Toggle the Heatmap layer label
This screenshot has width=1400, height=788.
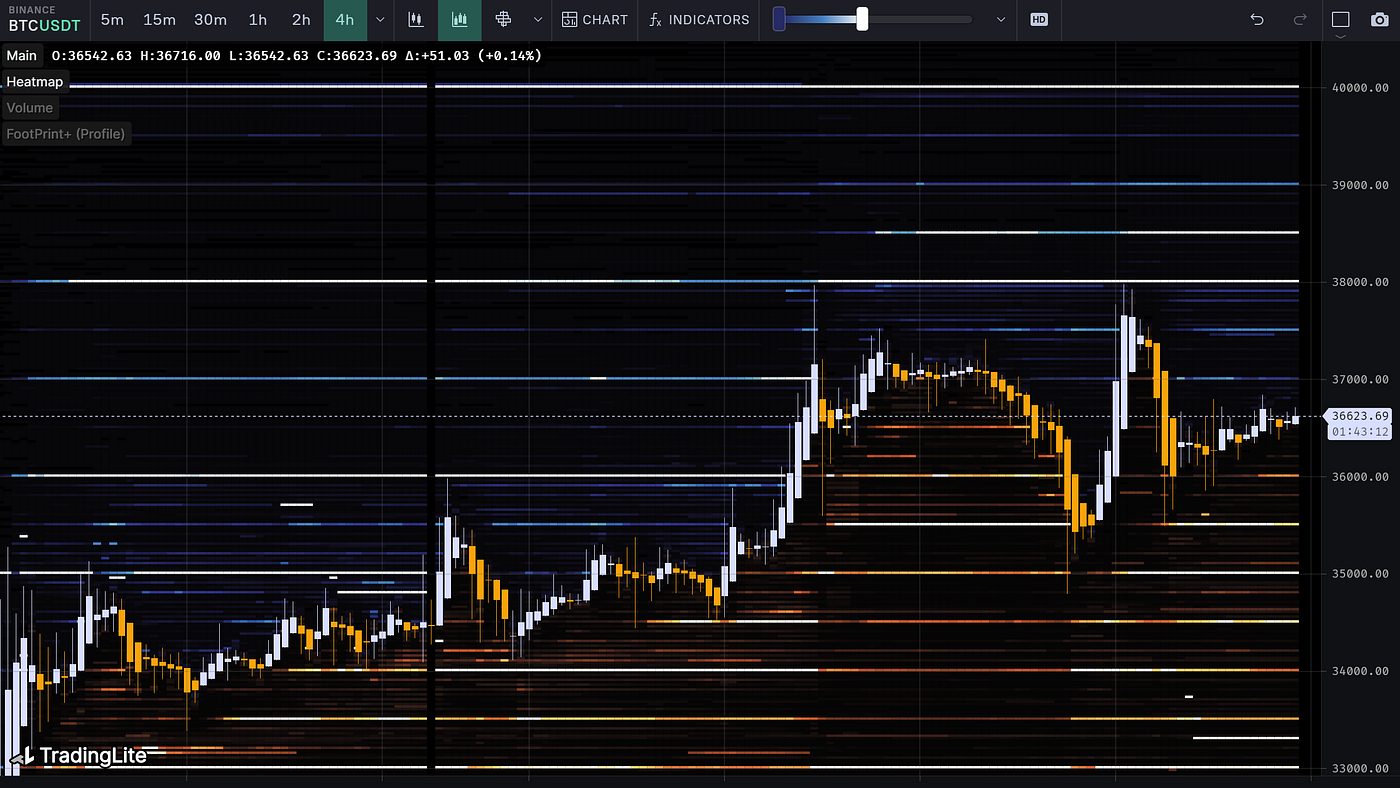pos(34,82)
